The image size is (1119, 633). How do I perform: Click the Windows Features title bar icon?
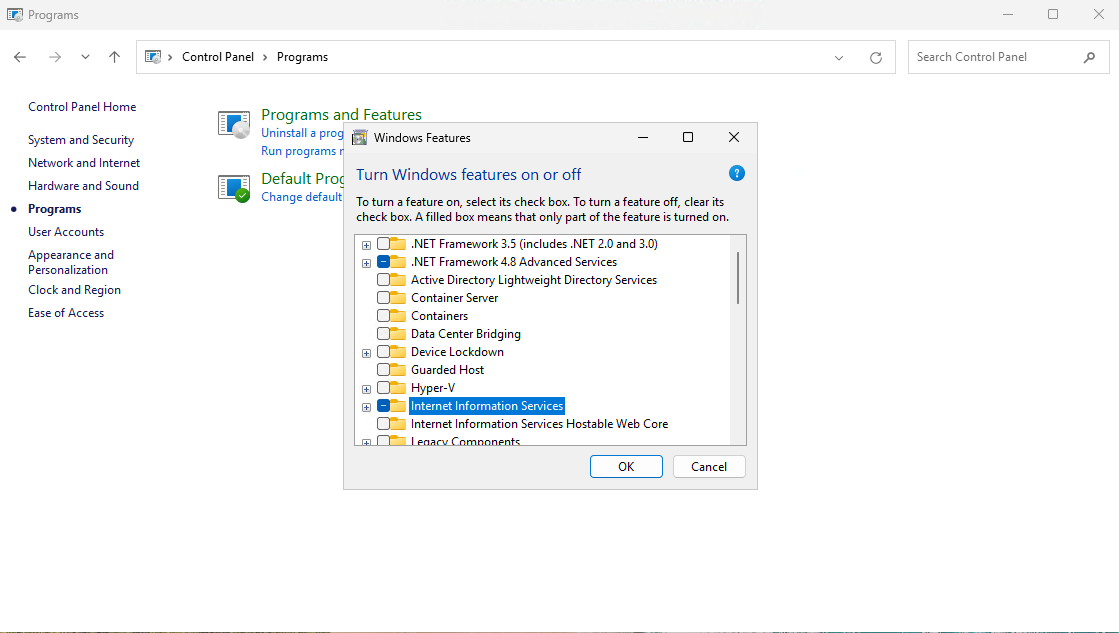point(360,138)
